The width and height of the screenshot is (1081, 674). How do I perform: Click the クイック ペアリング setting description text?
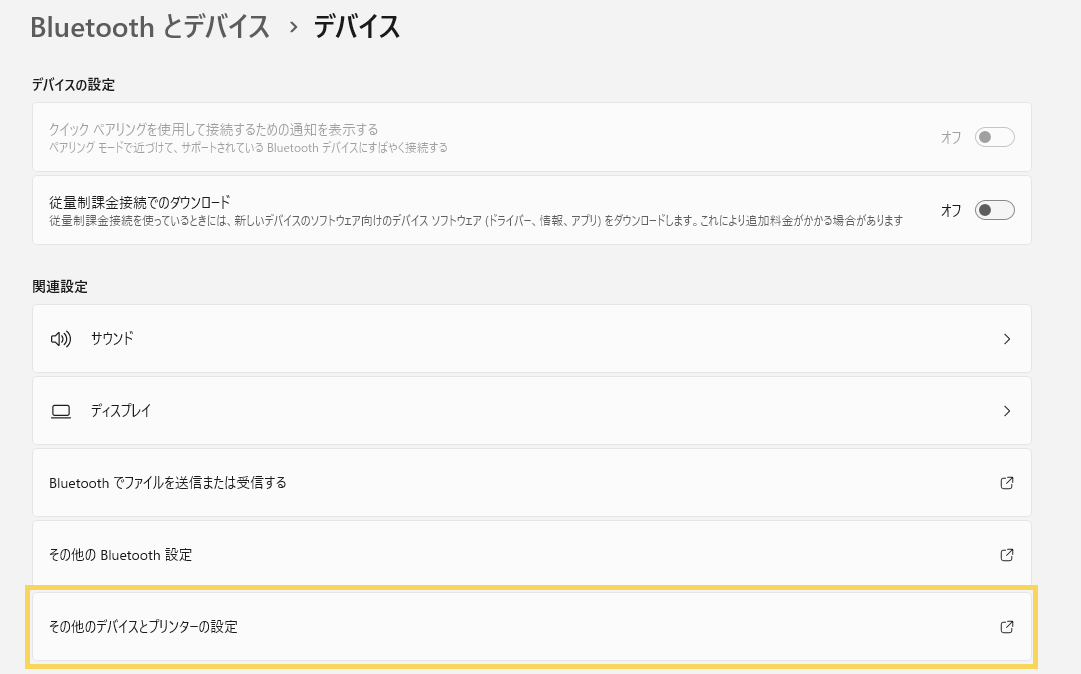[x=248, y=147]
